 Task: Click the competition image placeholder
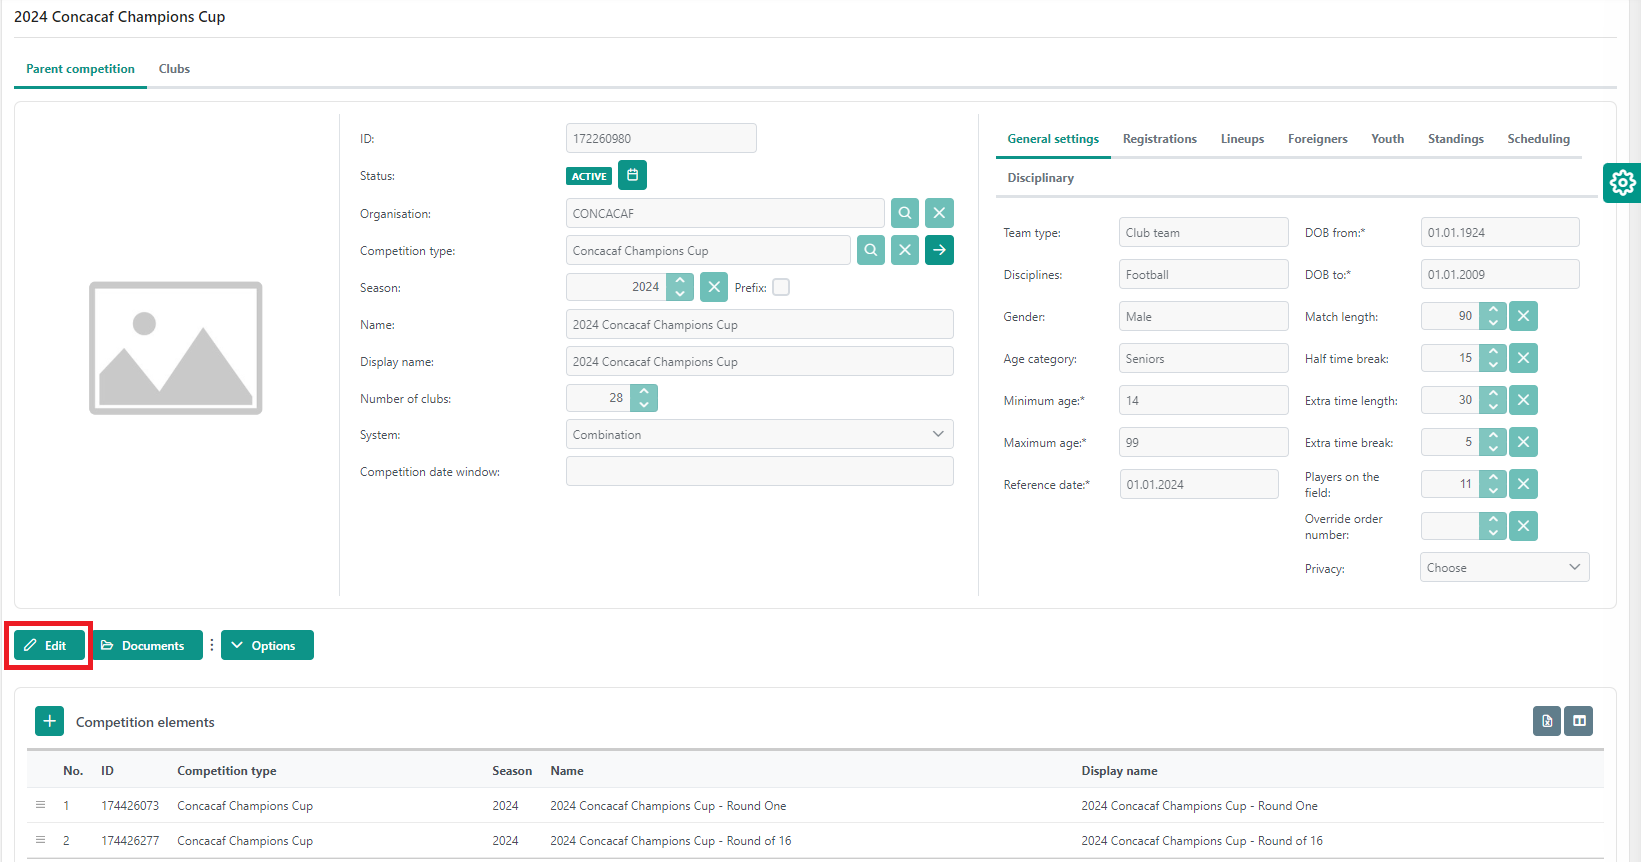pos(176,348)
